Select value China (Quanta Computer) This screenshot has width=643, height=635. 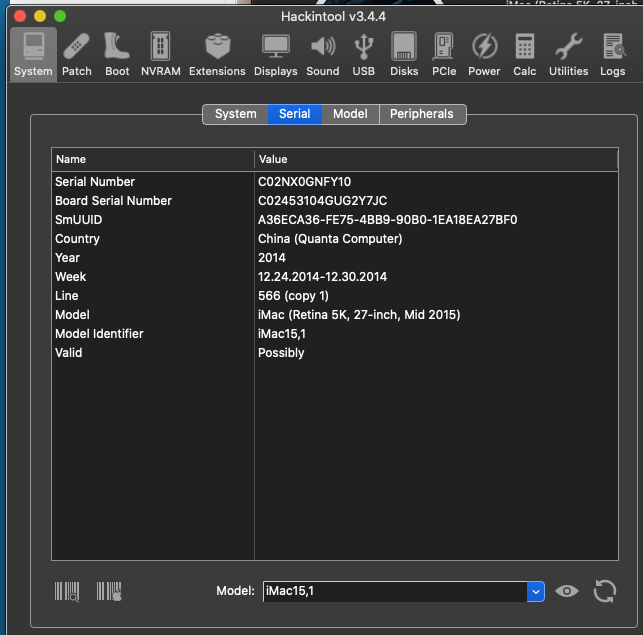pyautogui.click(x=330, y=239)
